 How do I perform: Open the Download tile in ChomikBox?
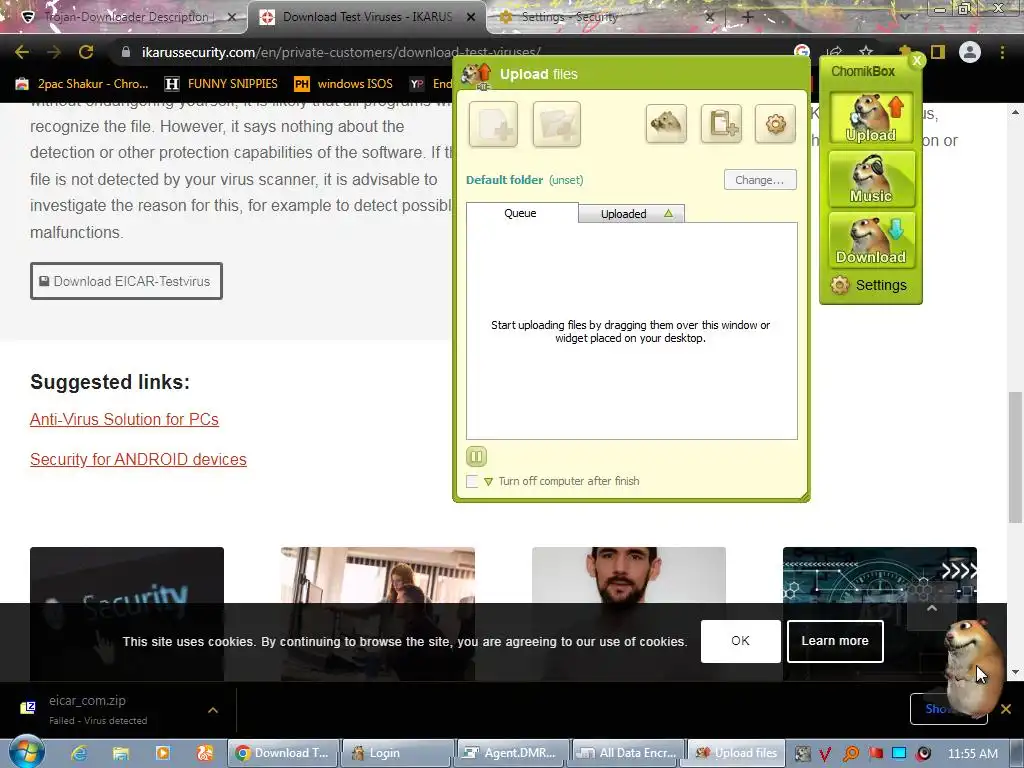pos(871,240)
